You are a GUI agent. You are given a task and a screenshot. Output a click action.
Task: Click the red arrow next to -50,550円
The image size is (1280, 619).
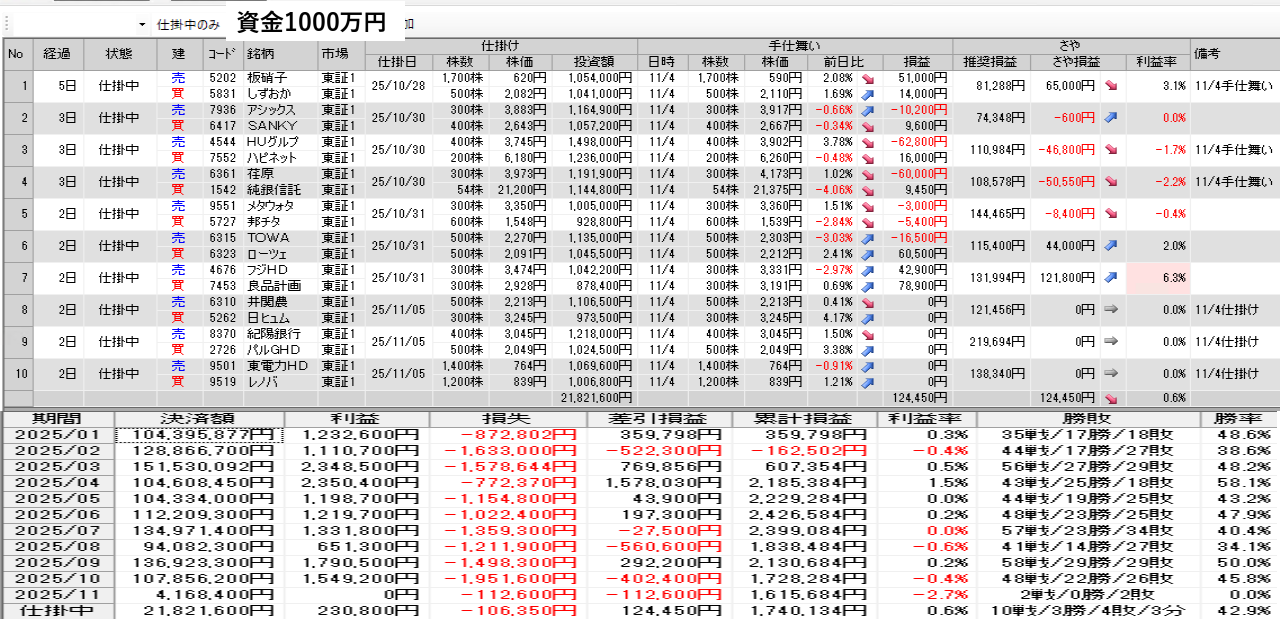[1110, 182]
